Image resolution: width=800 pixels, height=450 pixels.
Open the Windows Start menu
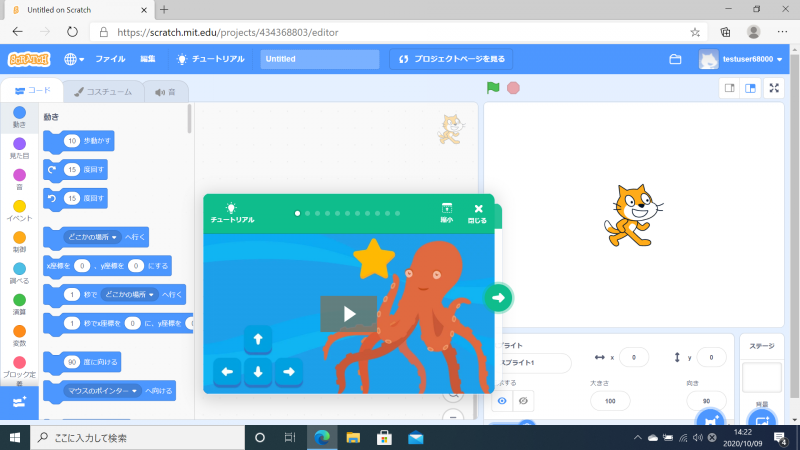click(15, 438)
